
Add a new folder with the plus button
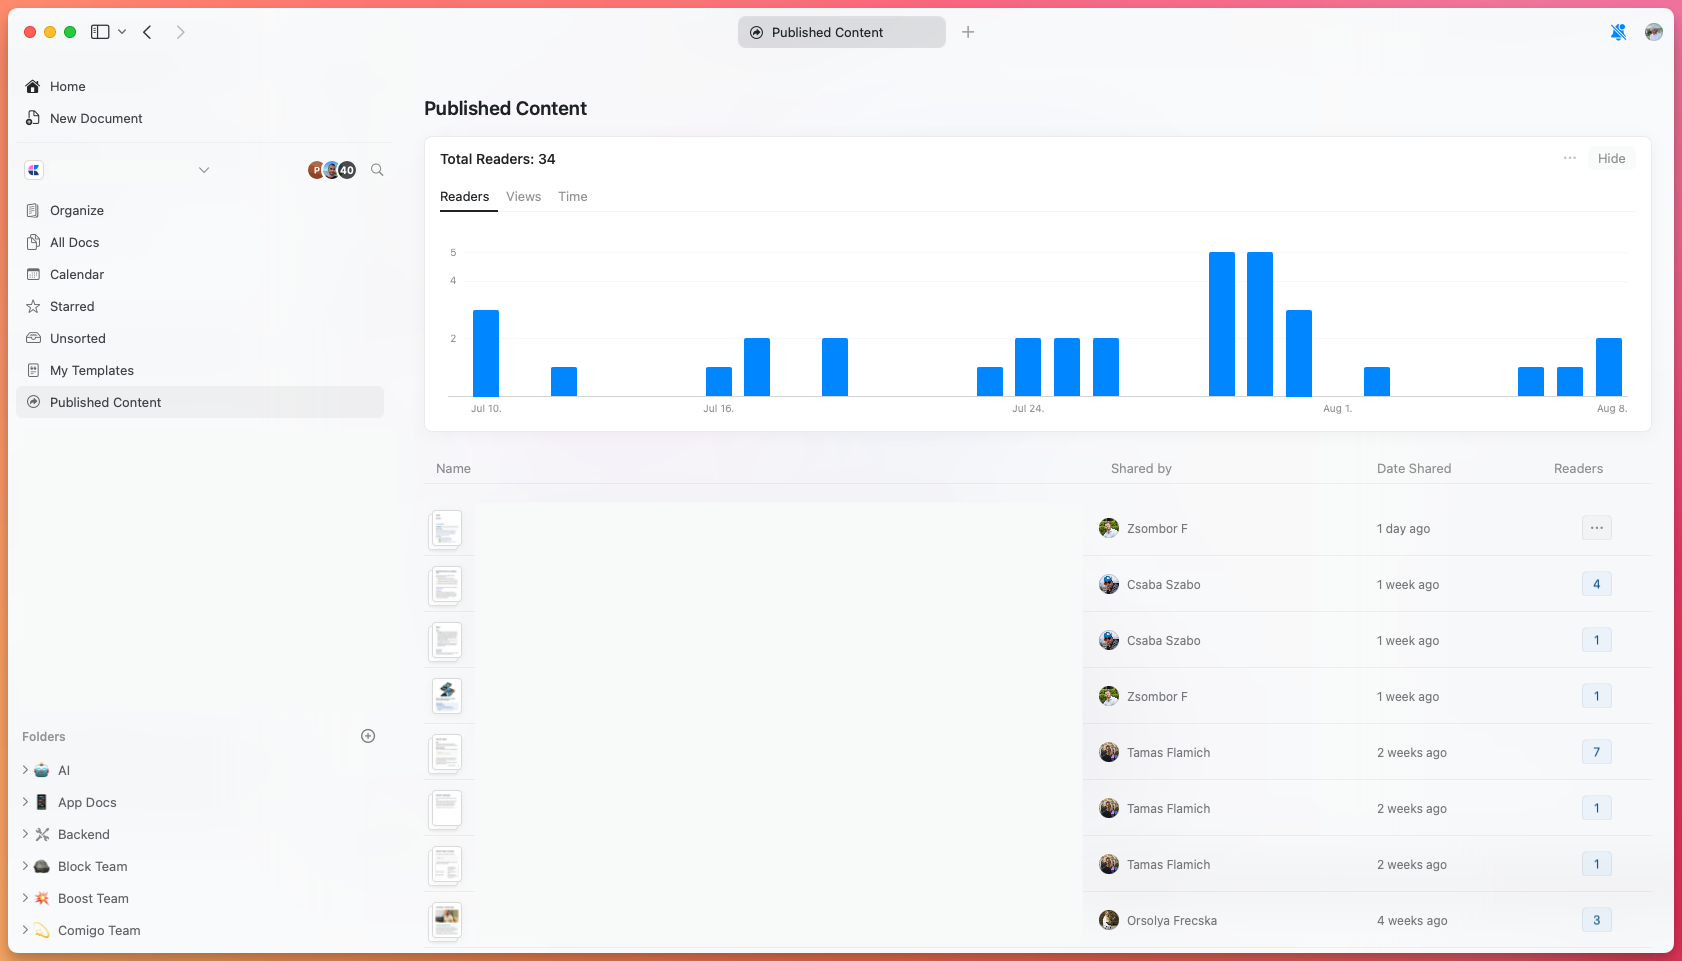367,736
